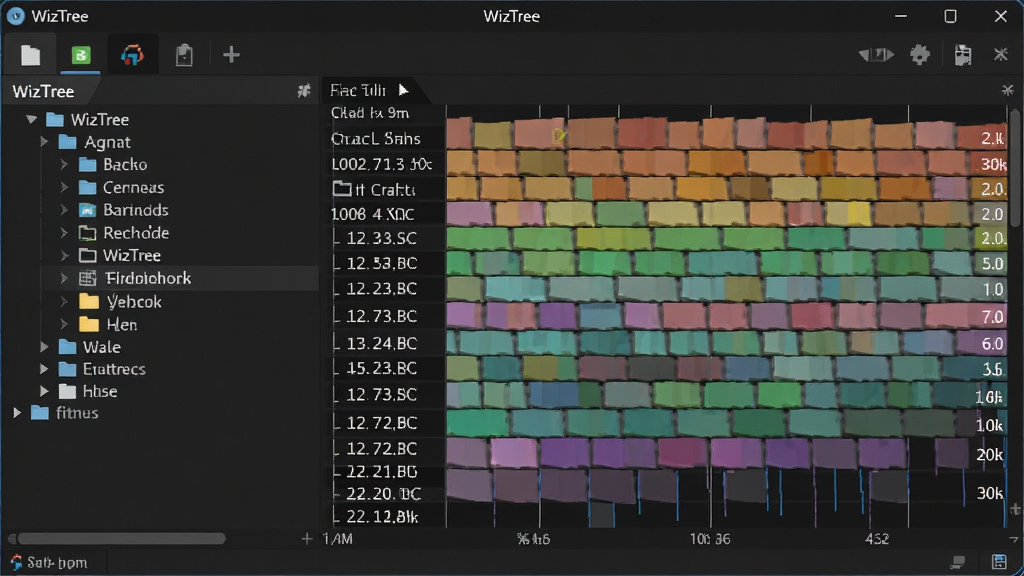Click the asterisk icon in treemap header
The image size is (1024, 576).
(x=1007, y=90)
